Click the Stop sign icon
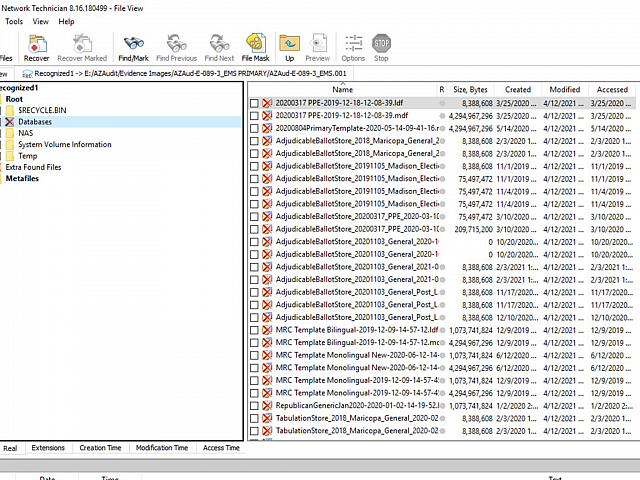 [381, 43]
